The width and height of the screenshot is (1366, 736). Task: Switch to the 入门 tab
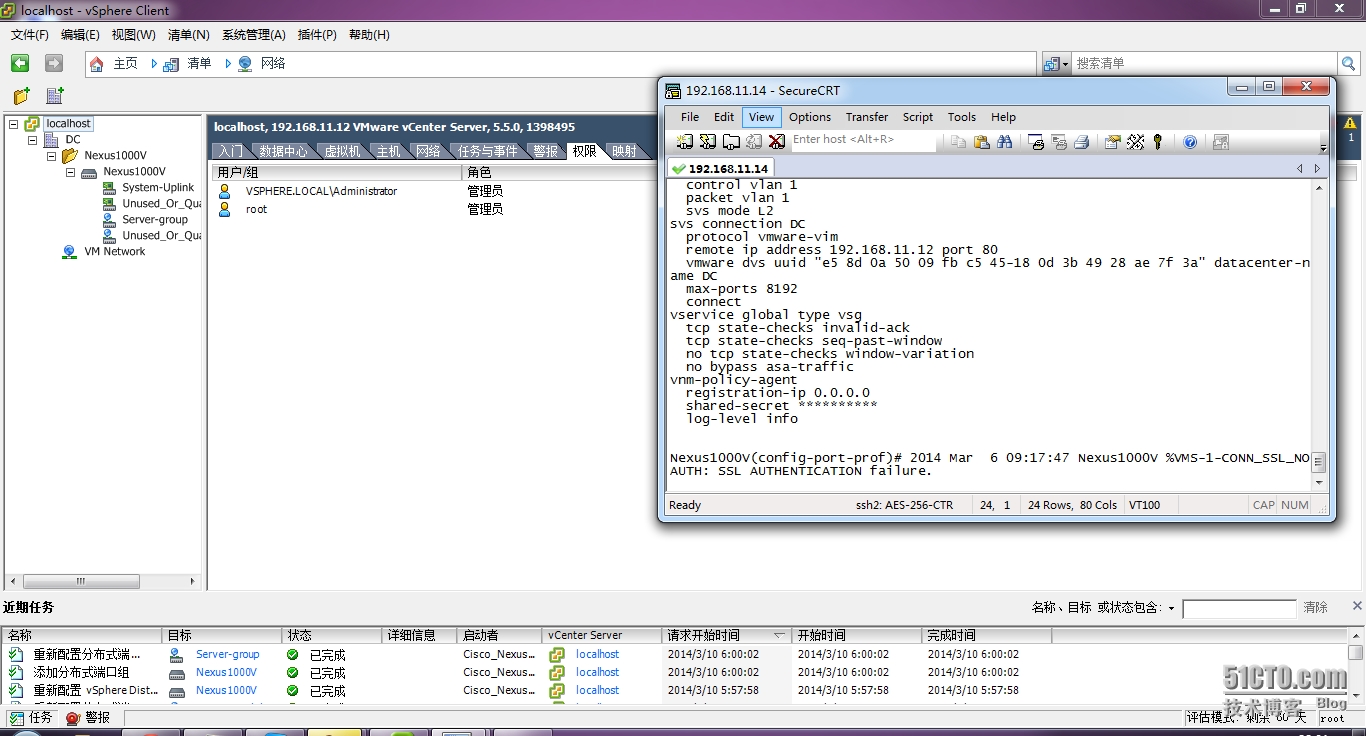(230, 151)
